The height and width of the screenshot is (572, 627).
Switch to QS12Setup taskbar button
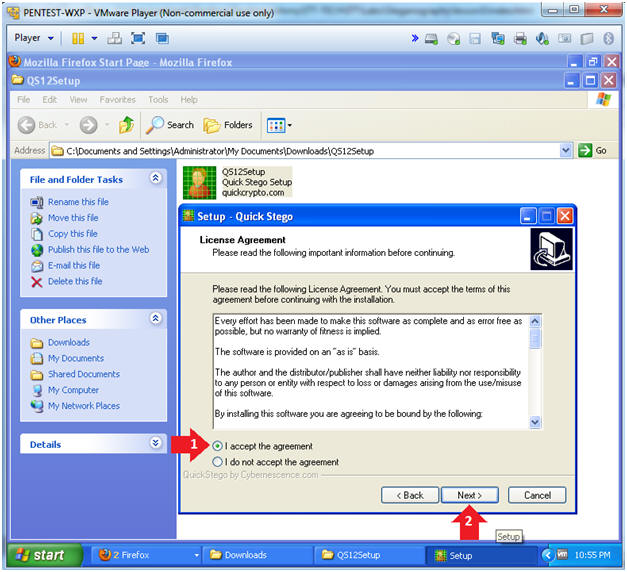pyautogui.click(x=369, y=555)
